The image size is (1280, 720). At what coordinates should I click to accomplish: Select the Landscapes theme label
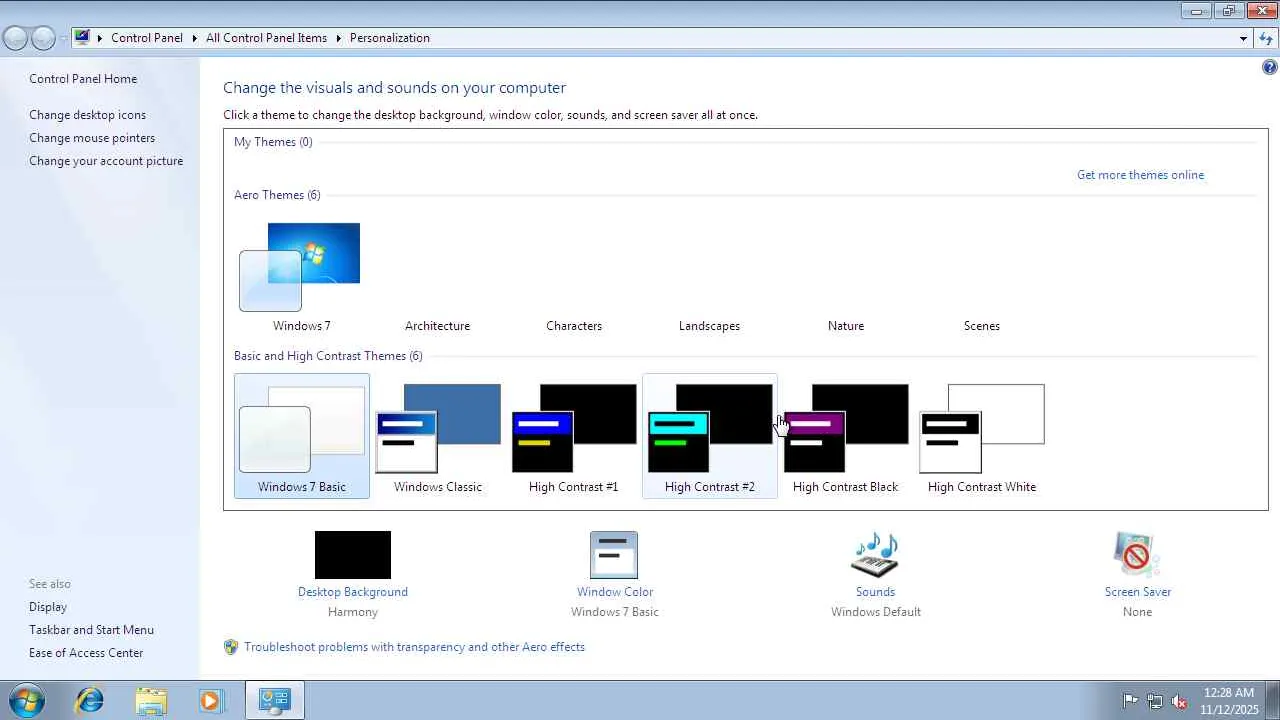(x=709, y=326)
